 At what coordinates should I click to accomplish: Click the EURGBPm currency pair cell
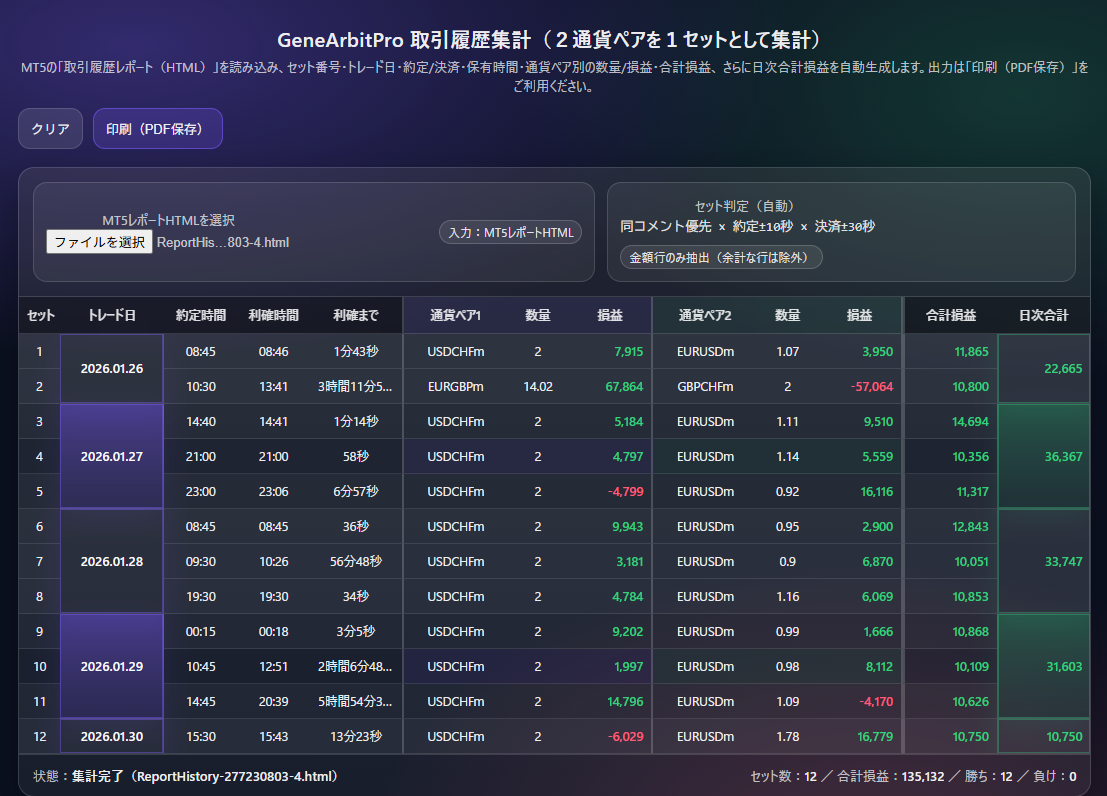tap(455, 386)
